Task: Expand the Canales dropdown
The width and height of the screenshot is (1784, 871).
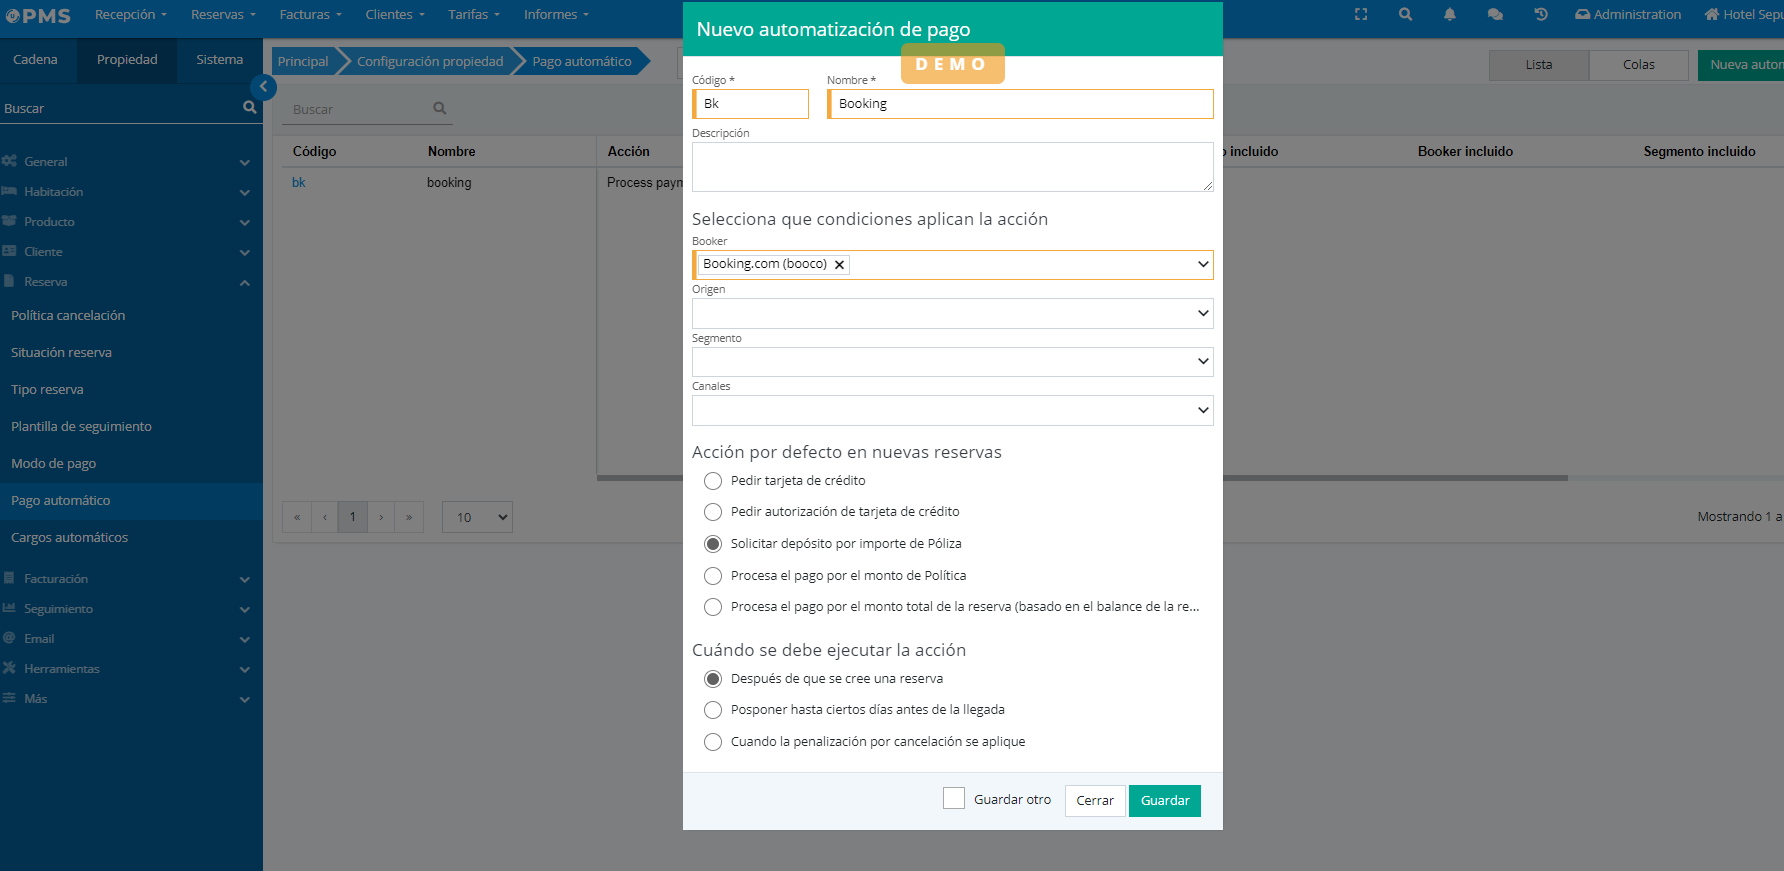Action: [x=952, y=411]
